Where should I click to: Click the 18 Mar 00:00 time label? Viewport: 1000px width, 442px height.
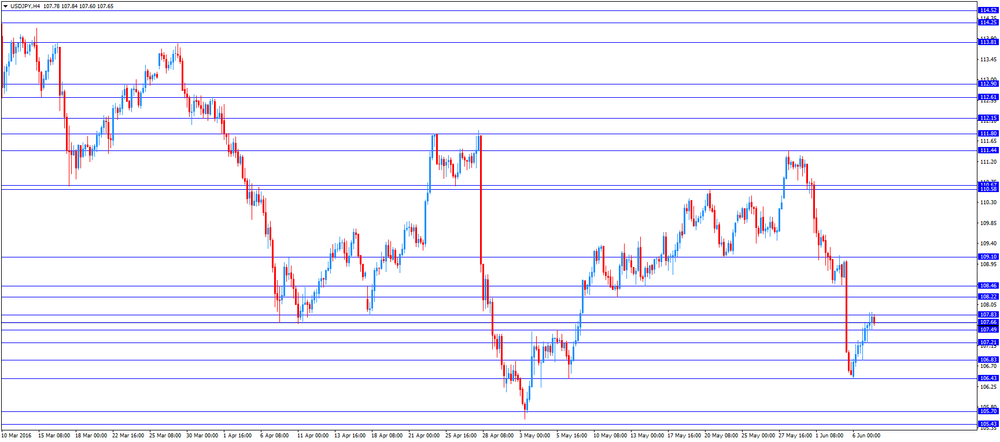coord(91,435)
